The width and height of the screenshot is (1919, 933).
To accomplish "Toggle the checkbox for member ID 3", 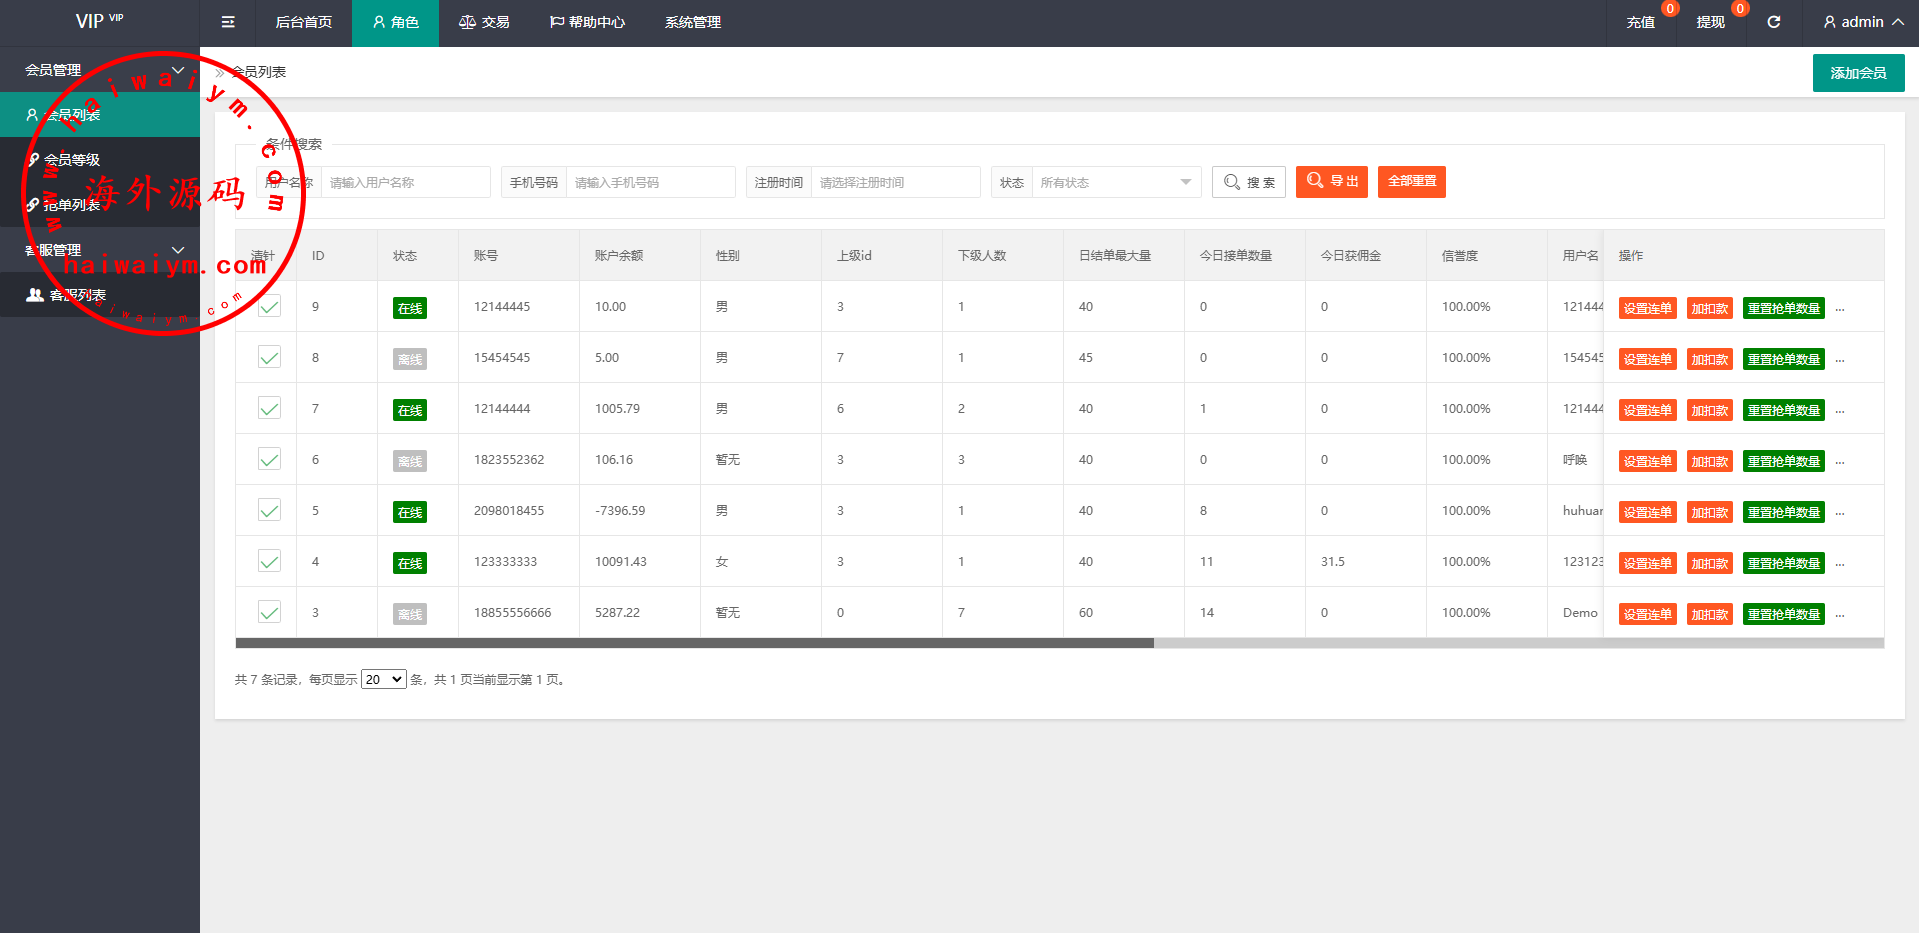I will (x=269, y=612).
